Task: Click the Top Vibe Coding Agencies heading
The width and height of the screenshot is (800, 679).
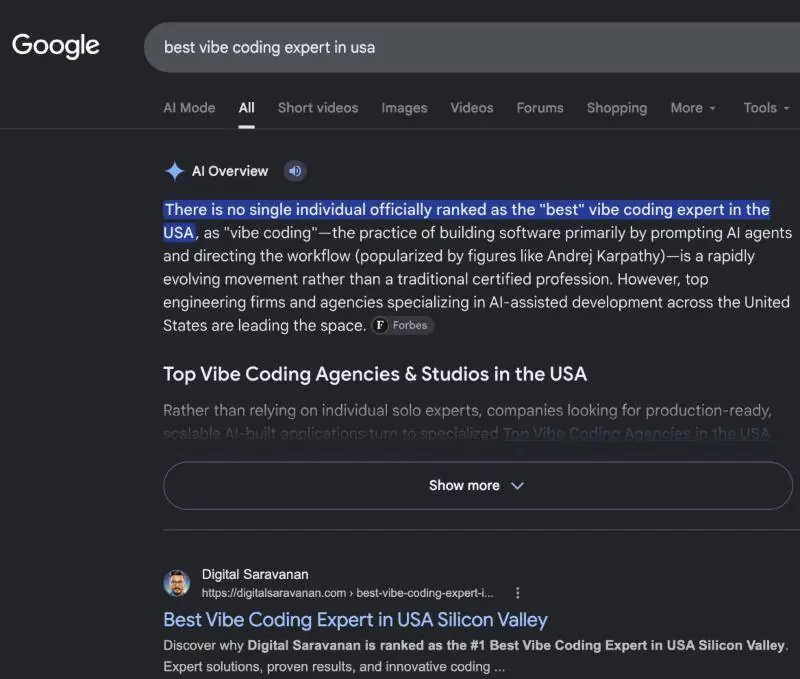Action: coord(375,374)
